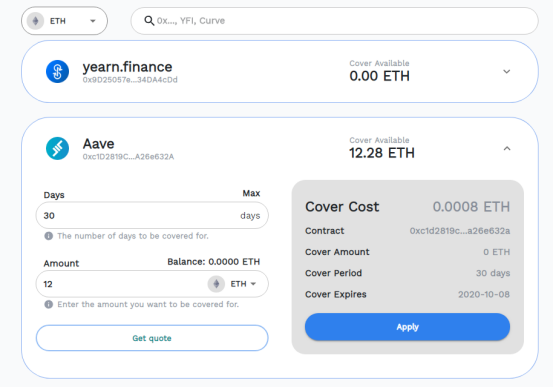Open the ETH currency dropdown at top
This screenshot has width=553, height=387.
(64, 21)
